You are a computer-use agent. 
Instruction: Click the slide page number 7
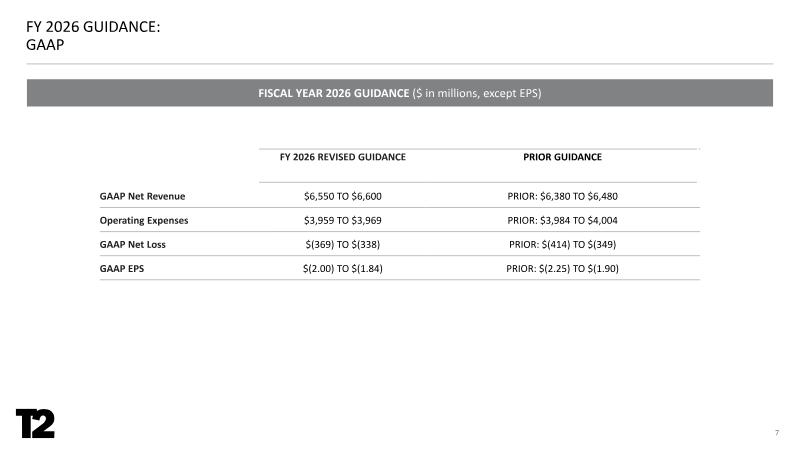[776, 432]
